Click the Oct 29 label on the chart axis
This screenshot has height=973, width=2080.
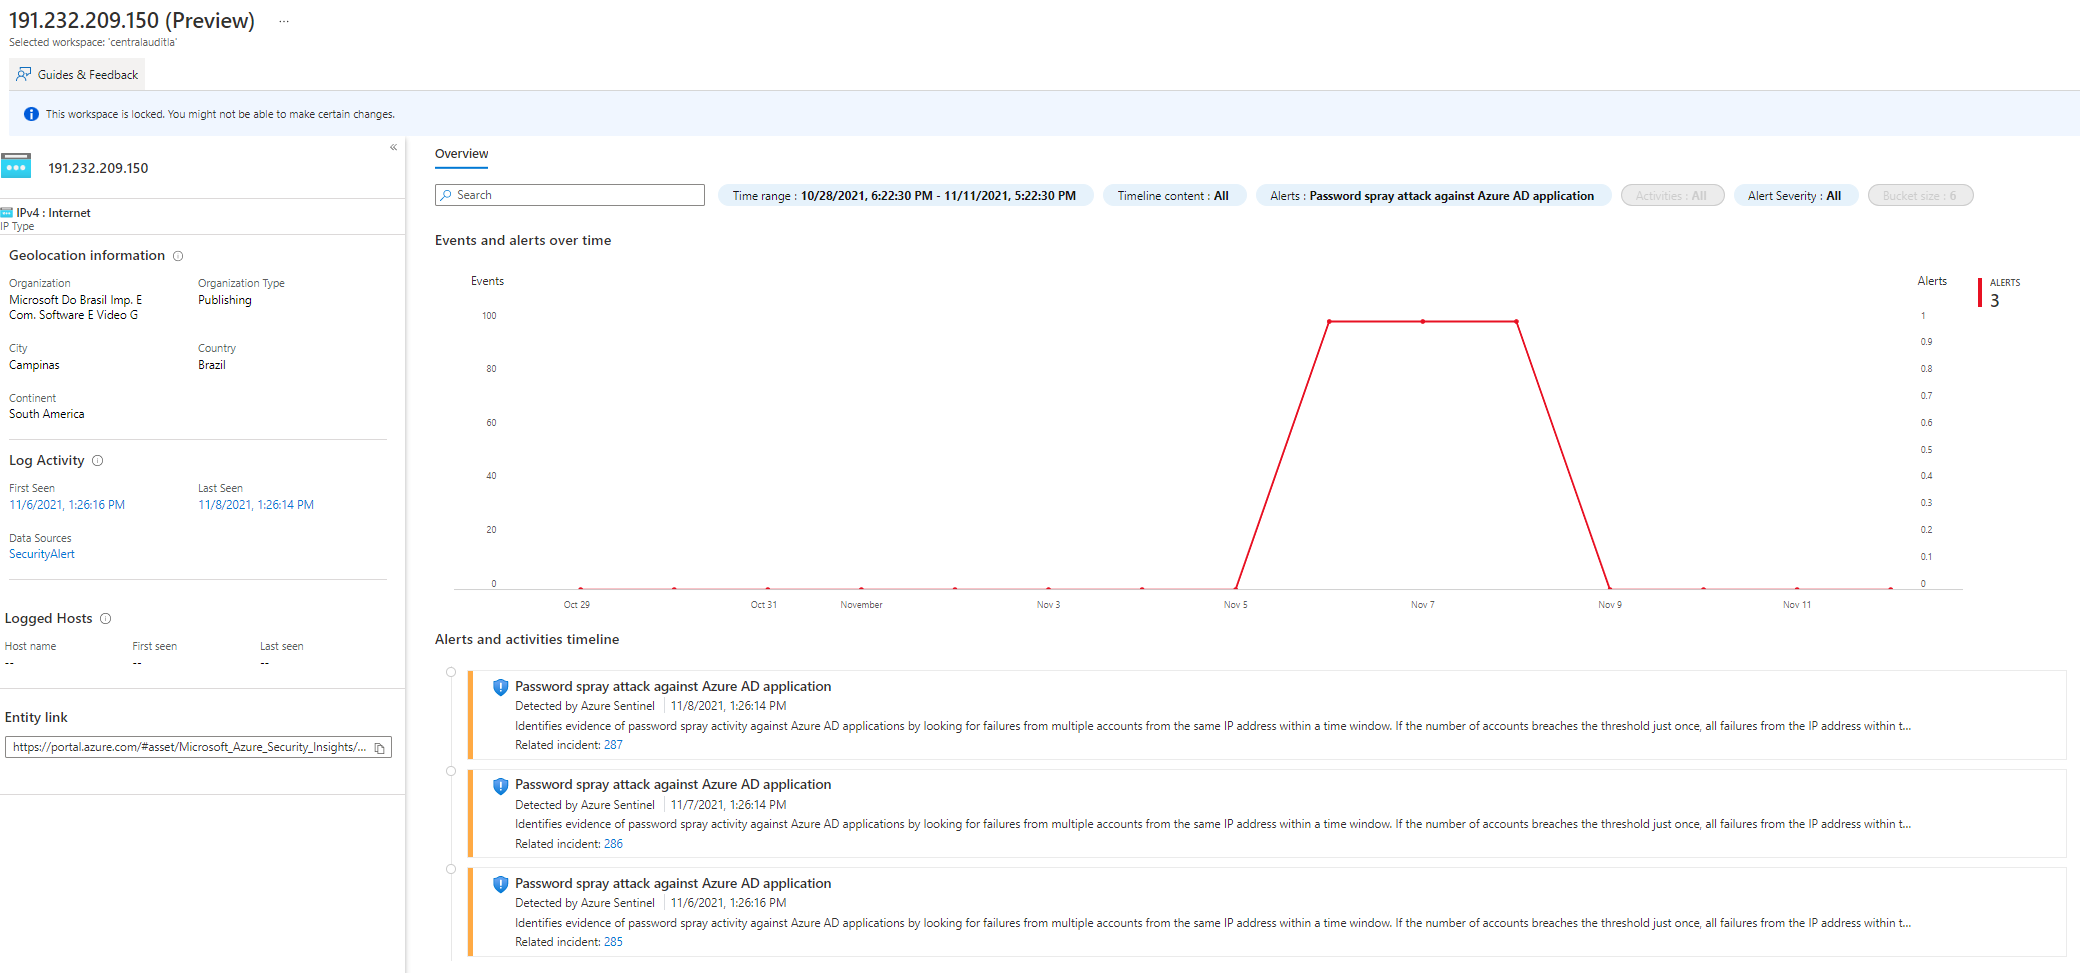[x=577, y=605]
